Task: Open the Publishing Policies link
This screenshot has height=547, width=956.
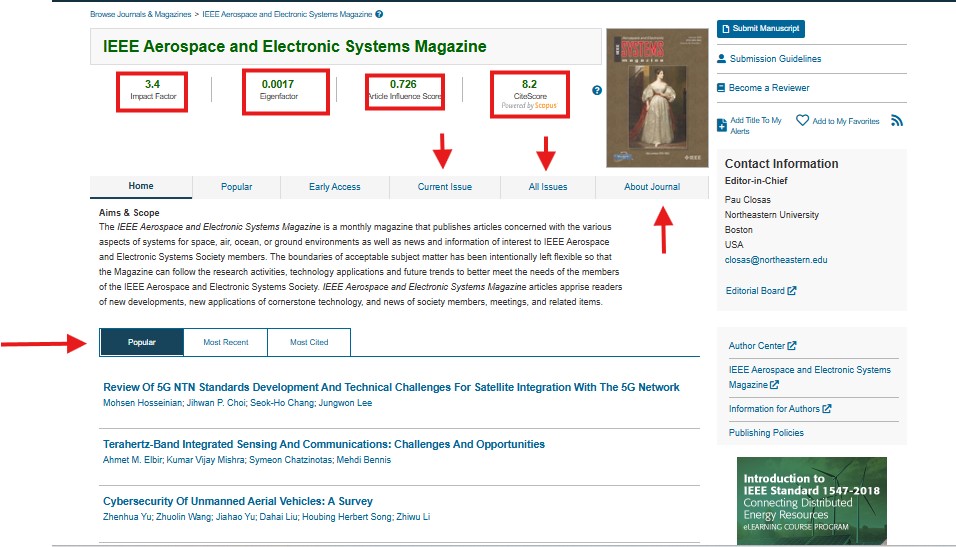Action: (x=766, y=432)
